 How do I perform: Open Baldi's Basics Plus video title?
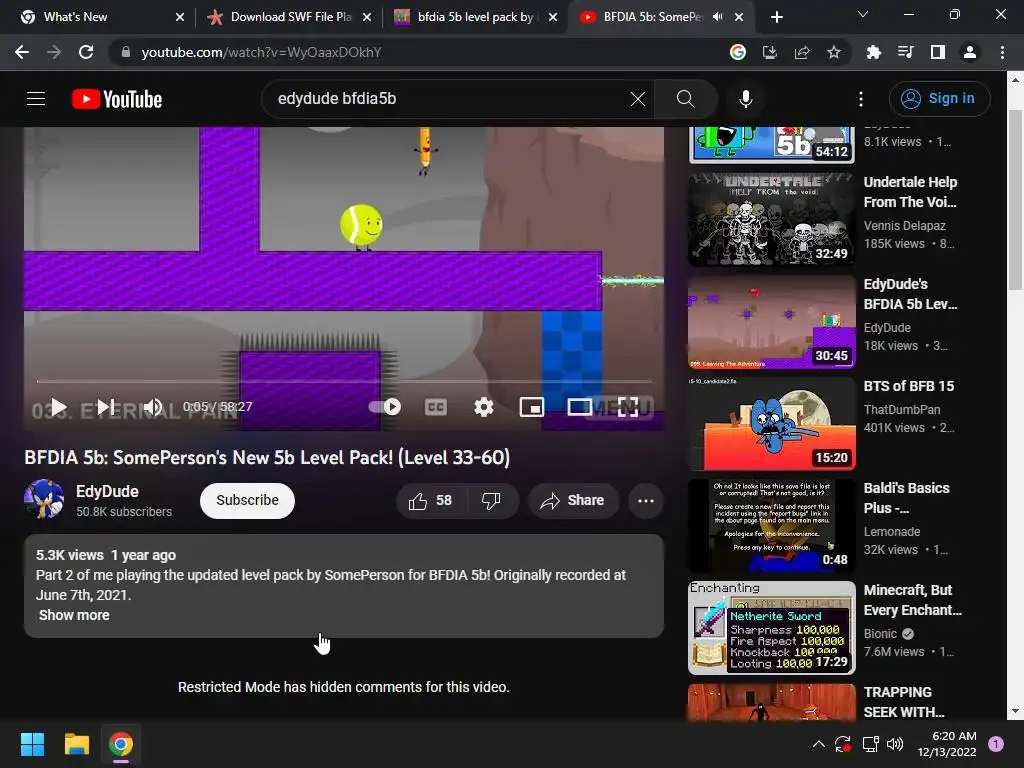tap(906, 498)
